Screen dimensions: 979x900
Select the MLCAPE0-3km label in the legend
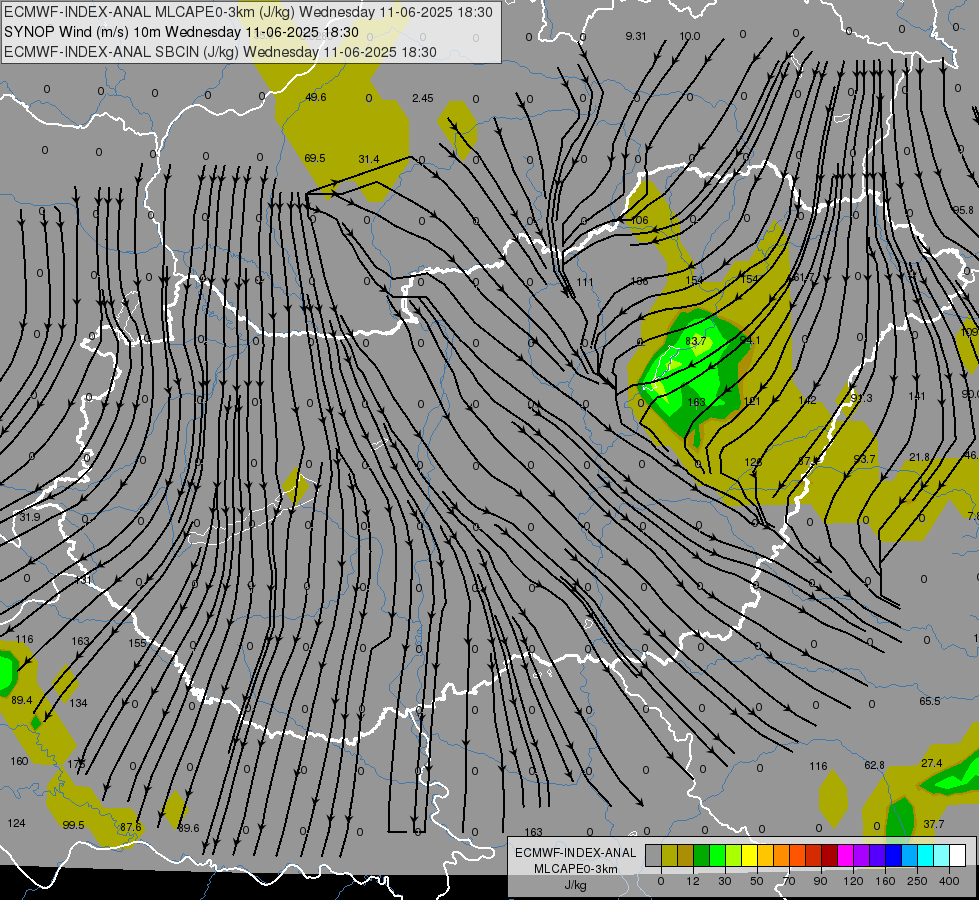tap(576, 869)
